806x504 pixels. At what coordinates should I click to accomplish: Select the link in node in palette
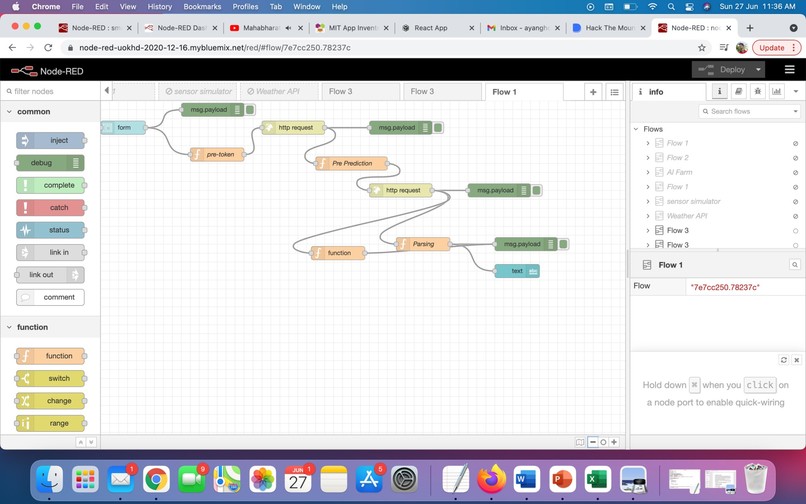[x=50, y=253]
